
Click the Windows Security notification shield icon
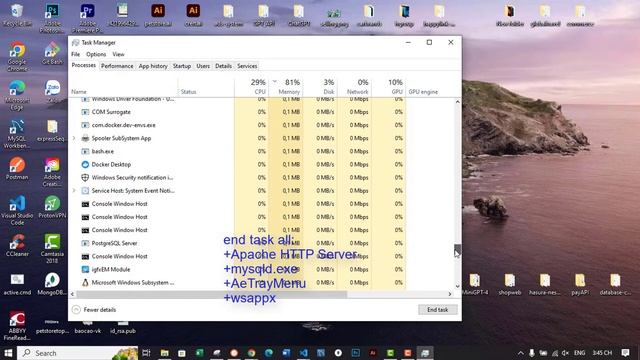85,178
